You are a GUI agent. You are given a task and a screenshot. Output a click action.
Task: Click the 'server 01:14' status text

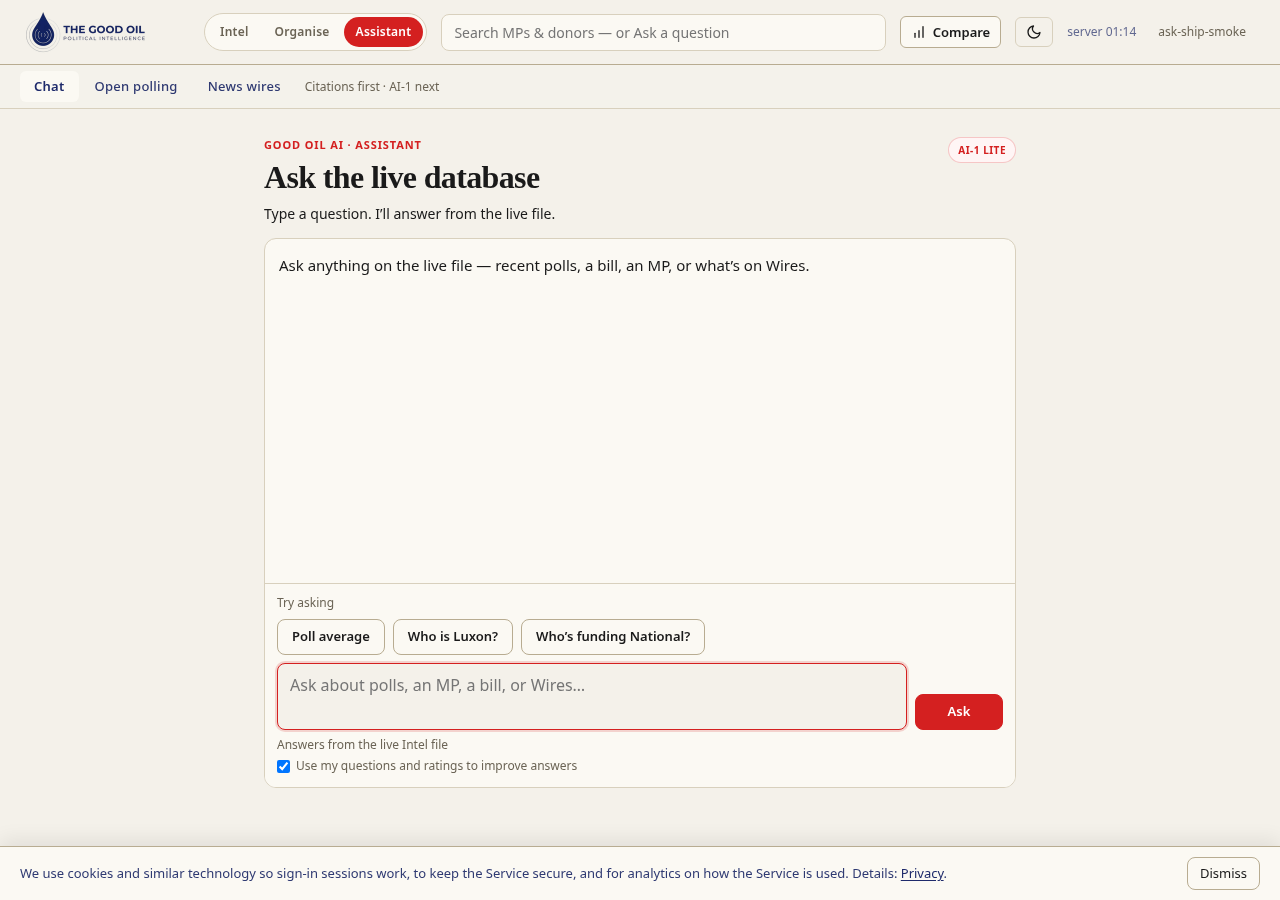pos(1102,32)
